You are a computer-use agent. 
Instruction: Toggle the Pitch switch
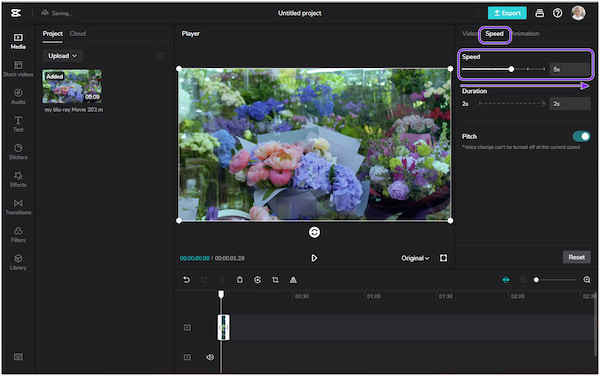click(x=581, y=136)
